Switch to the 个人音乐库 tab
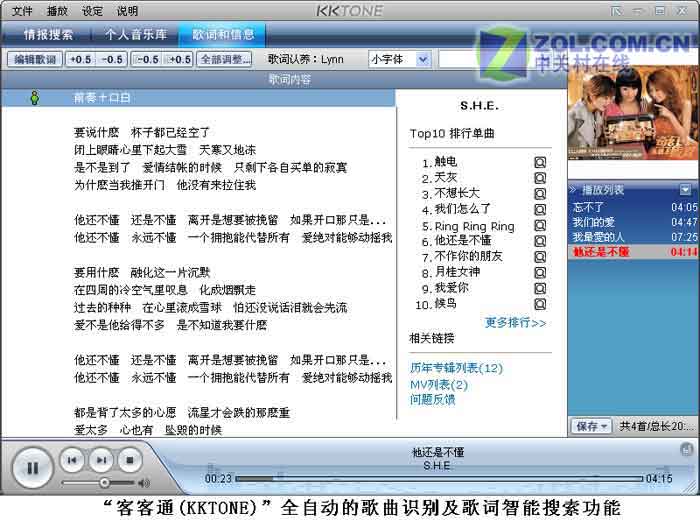 tap(136, 34)
